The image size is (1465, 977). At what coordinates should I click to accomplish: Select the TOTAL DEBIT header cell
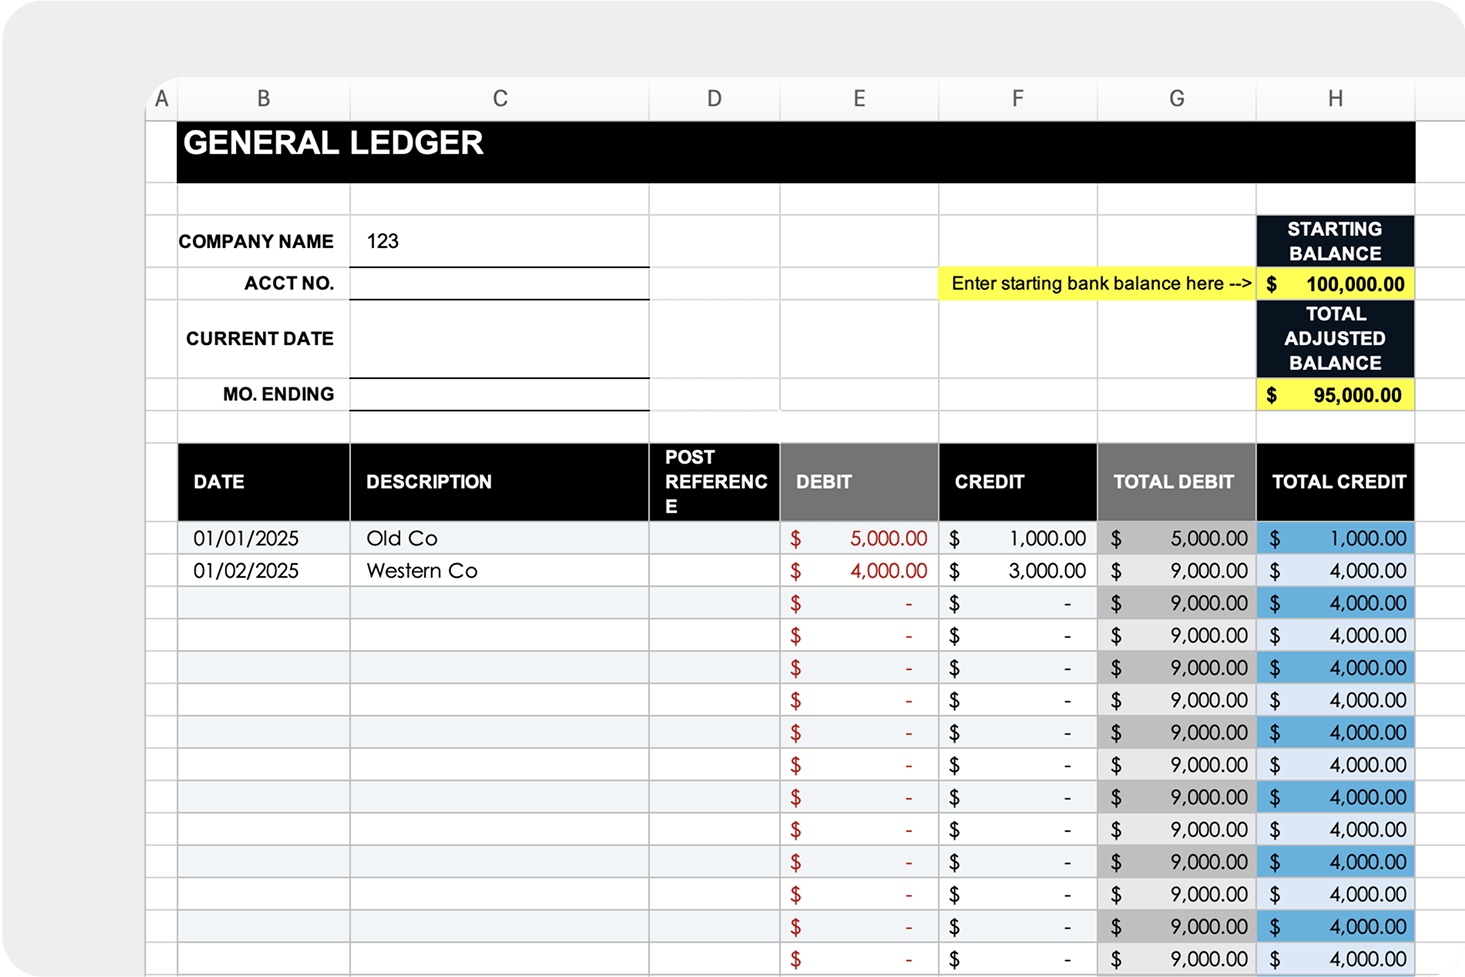pos(1176,482)
